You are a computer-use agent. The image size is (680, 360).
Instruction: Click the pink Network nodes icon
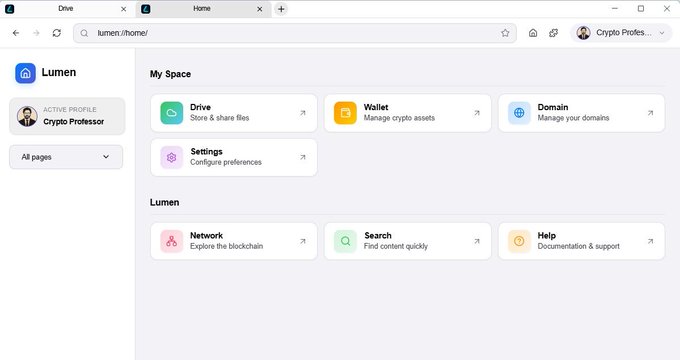(172, 241)
